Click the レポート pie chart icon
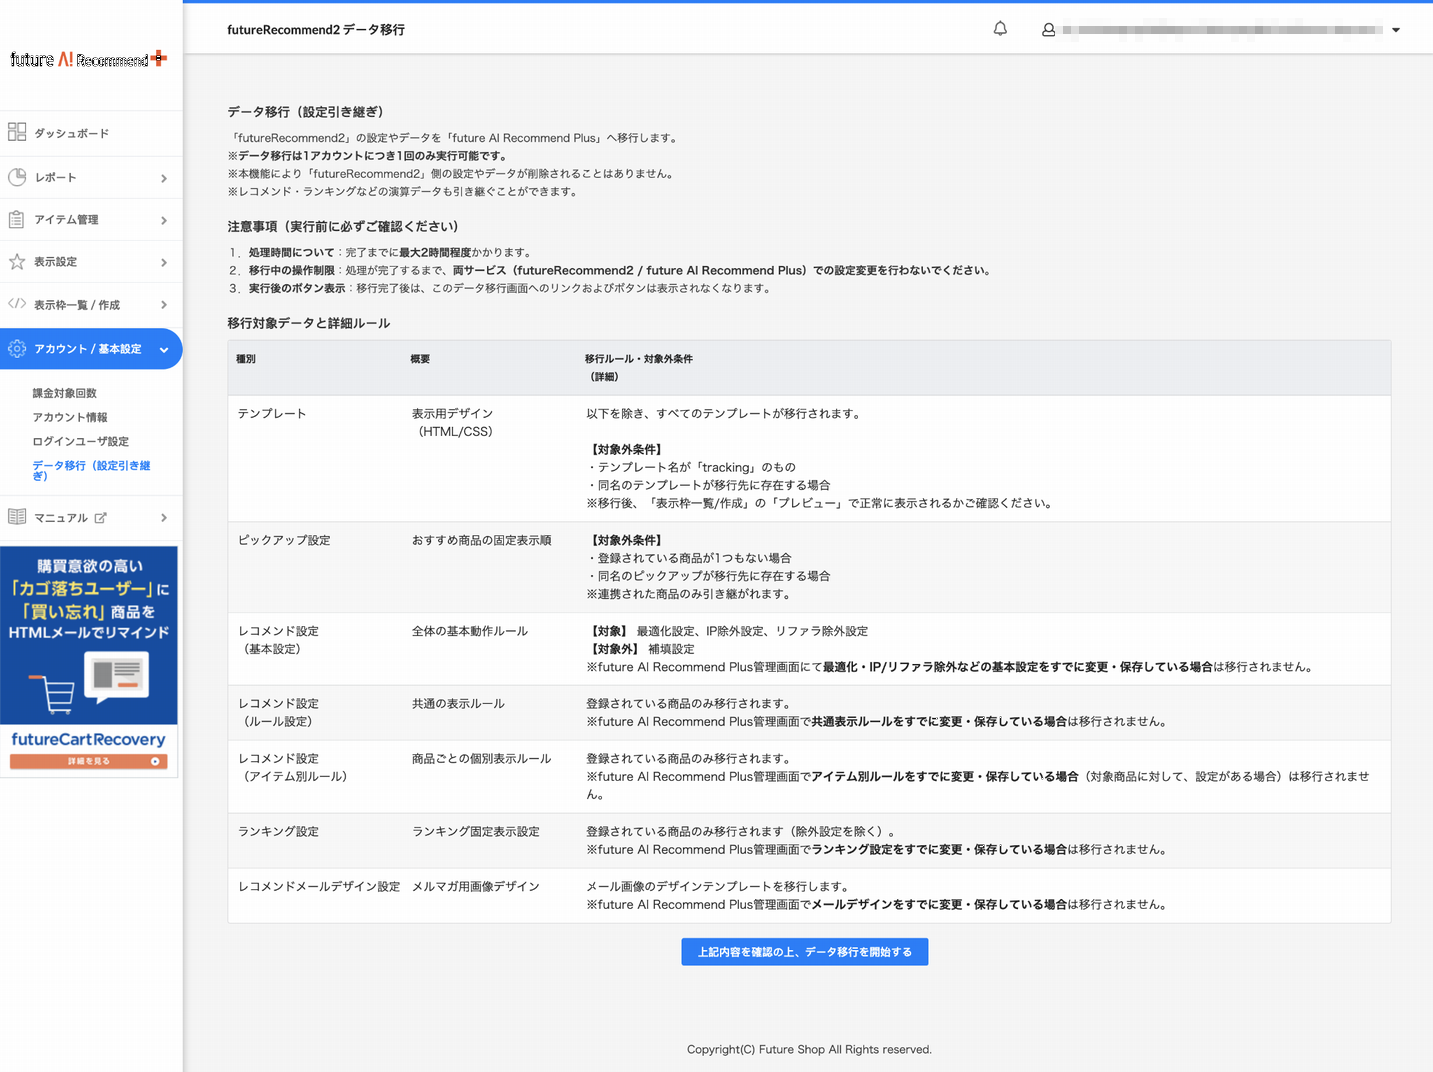Viewport: 1433px width, 1072px height. click(17, 177)
